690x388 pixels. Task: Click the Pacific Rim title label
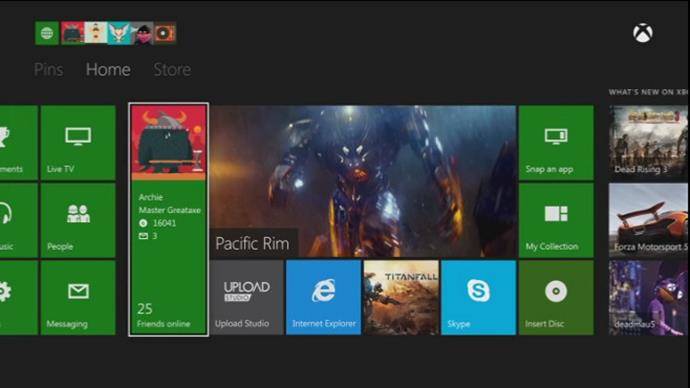[252, 243]
